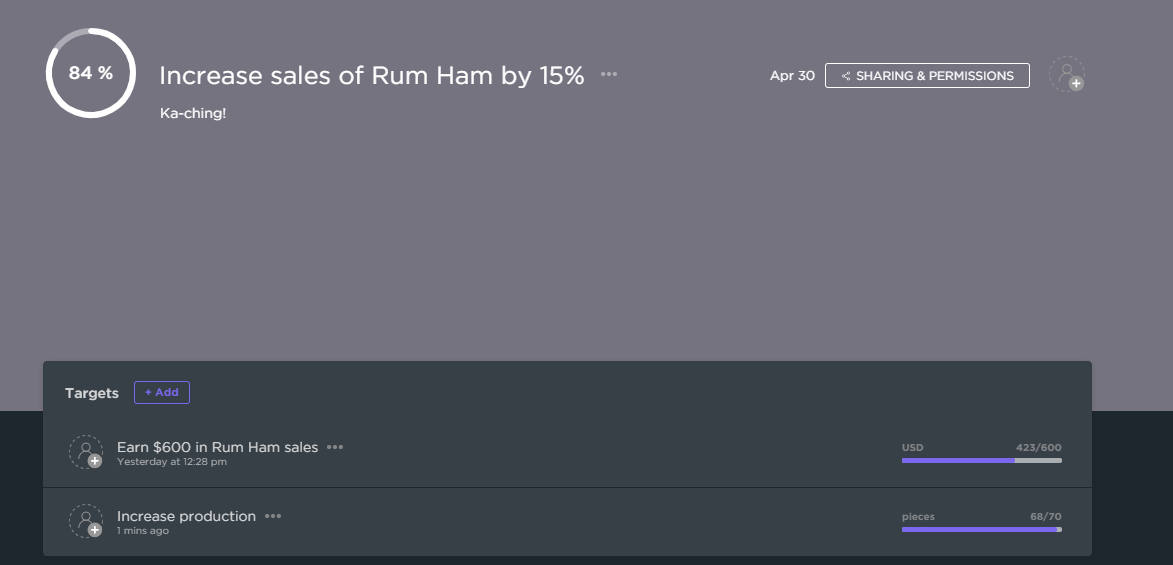The width and height of the screenshot is (1173, 565).
Task: Open options menu for Increase production
Action: click(x=273, y=516)
